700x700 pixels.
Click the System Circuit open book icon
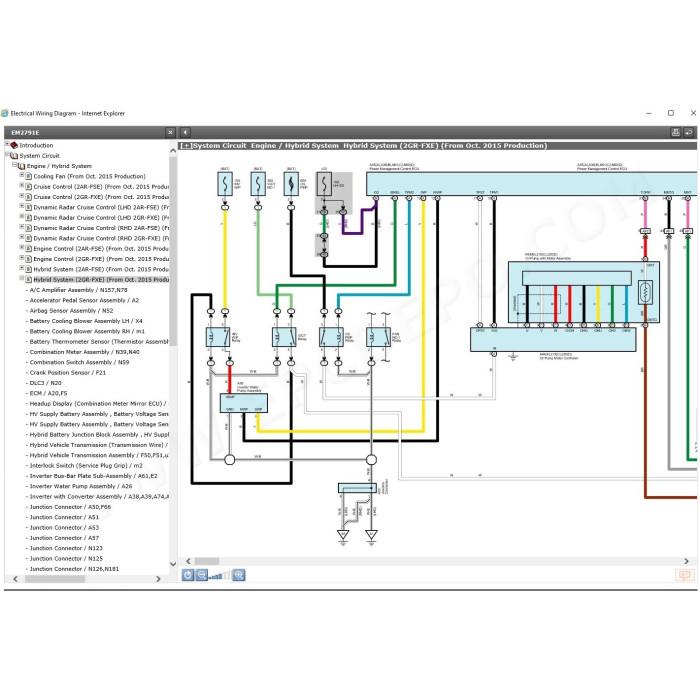(x=14, y=156)
